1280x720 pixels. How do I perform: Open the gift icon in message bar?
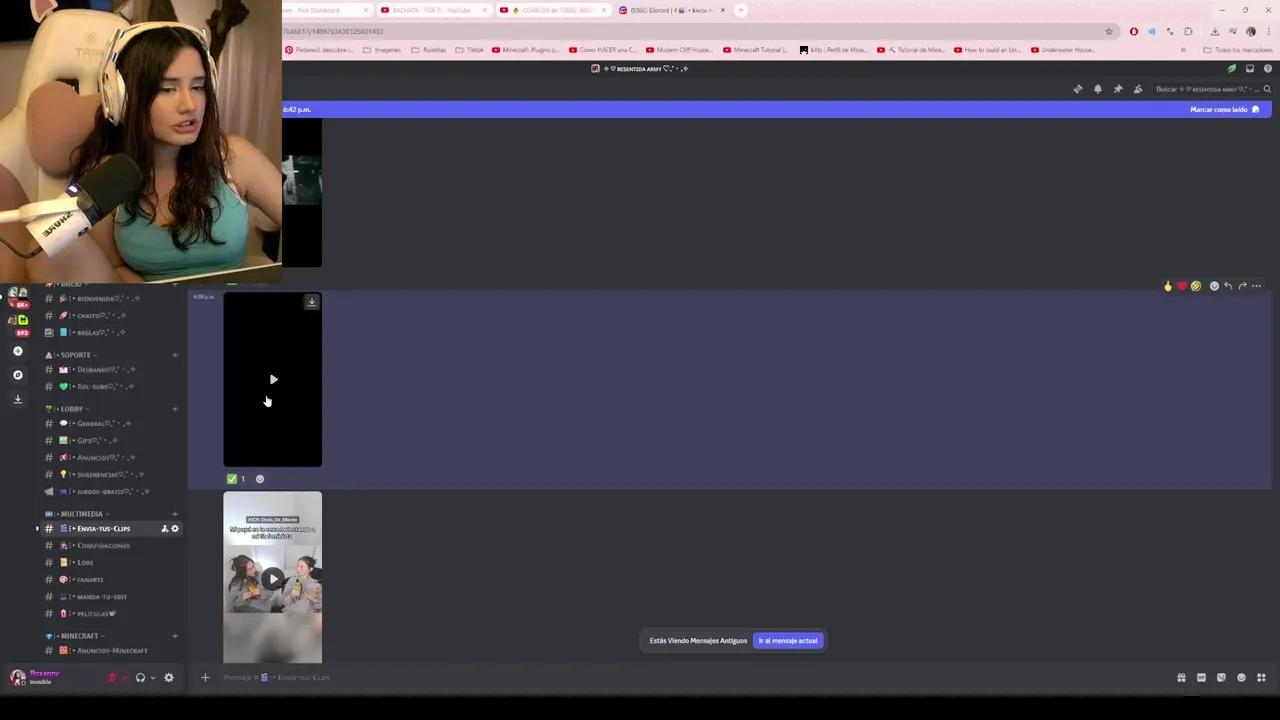pos(1181,678)
